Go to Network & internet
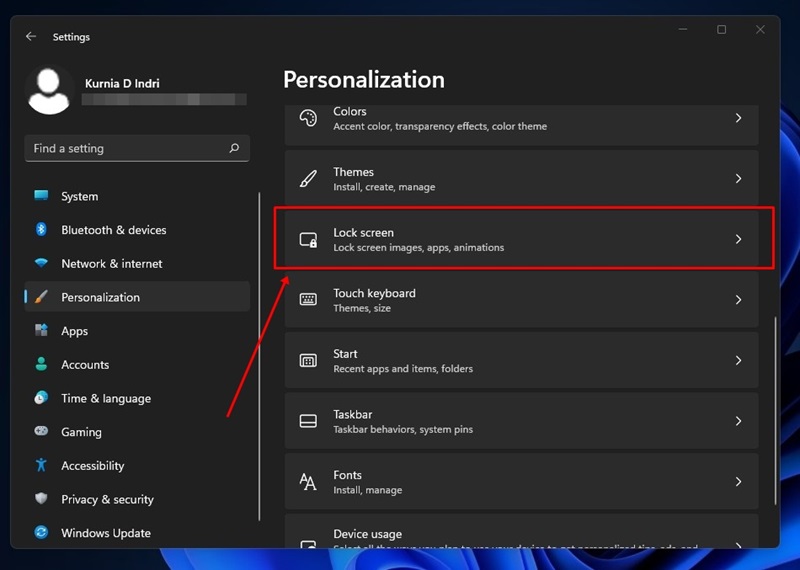This screenshot has width=800, height=570. click(x=112, y=264)
